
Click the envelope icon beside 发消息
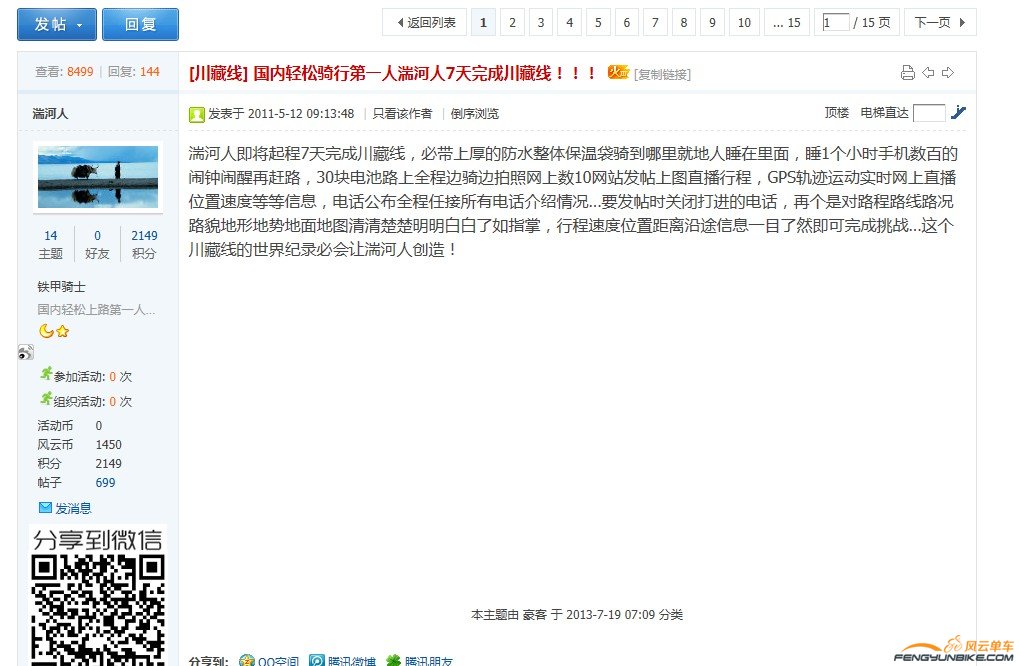[x=45, y=508]
